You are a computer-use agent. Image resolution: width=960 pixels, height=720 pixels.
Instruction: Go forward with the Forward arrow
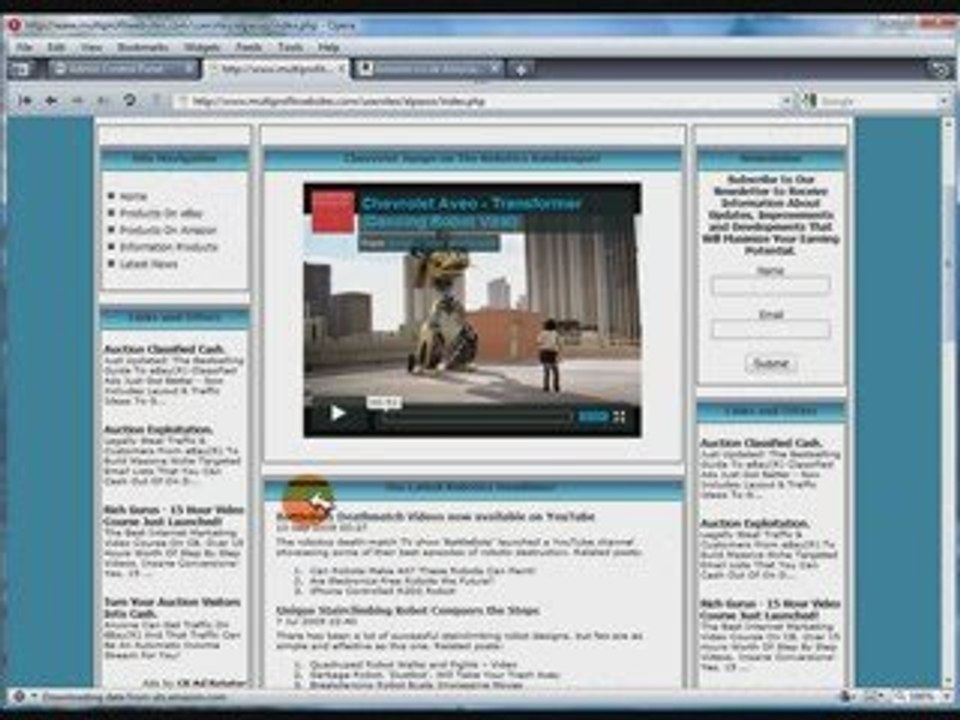coord(77,100)
